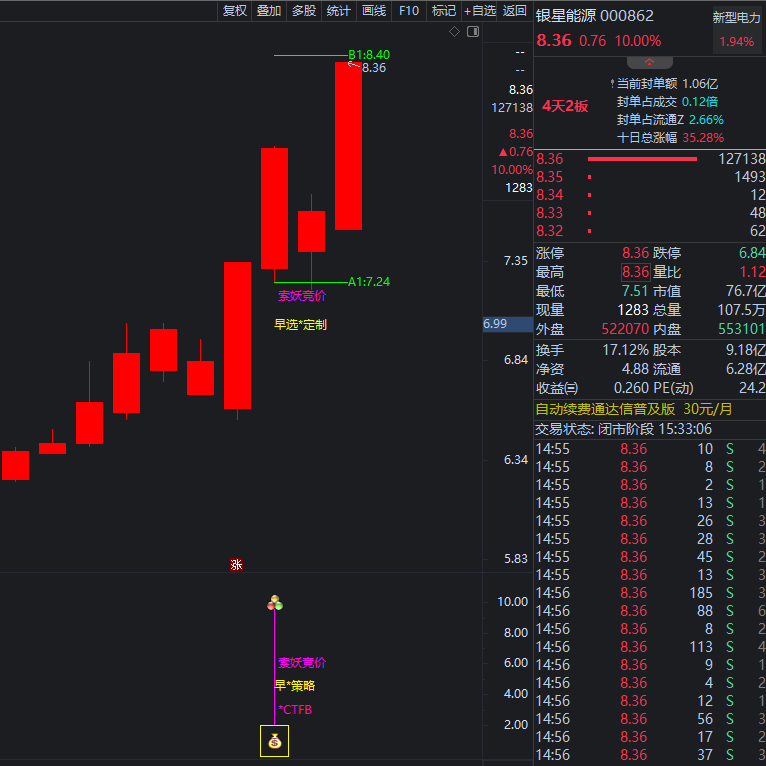The height and width of the screenshot is (766, 766).
Task: Add stock to watchlist with +自选
Action: [x=480, y=11]
